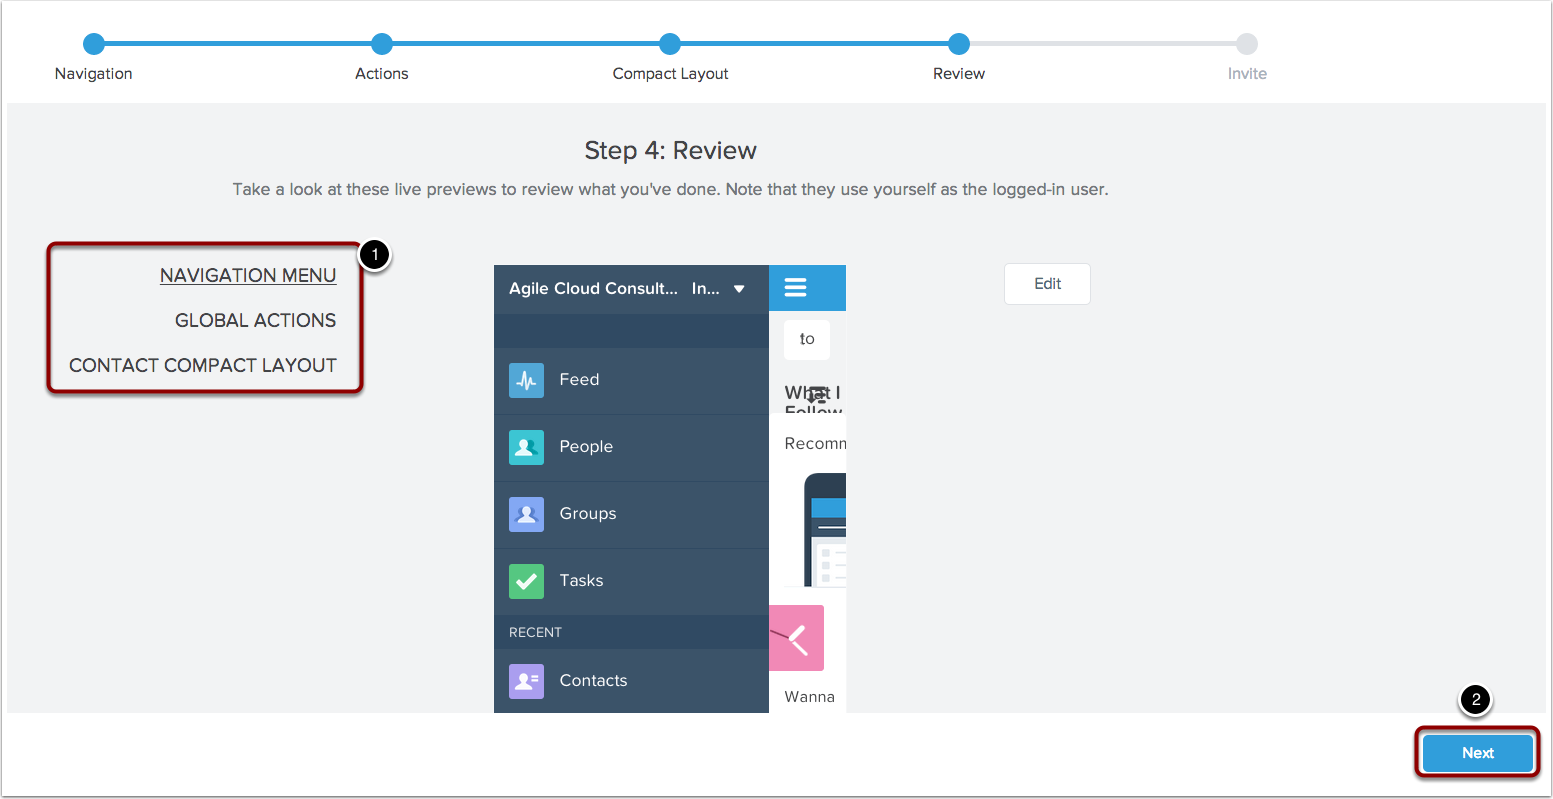This screenshot has width=1553, height=799.
Task: Open Tasks via its green checkmark icon
Action: pos(526,581)
